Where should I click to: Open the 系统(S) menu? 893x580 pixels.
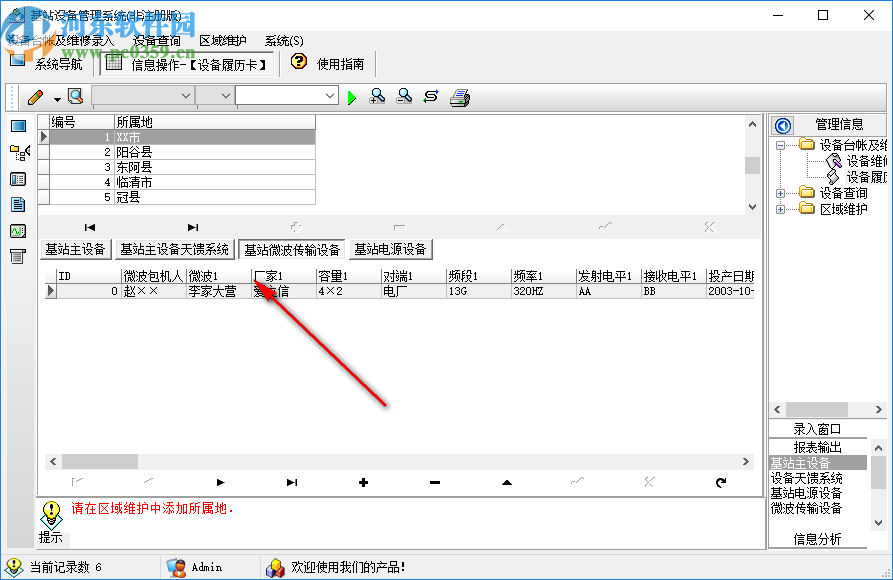click(x=282, y=40)
